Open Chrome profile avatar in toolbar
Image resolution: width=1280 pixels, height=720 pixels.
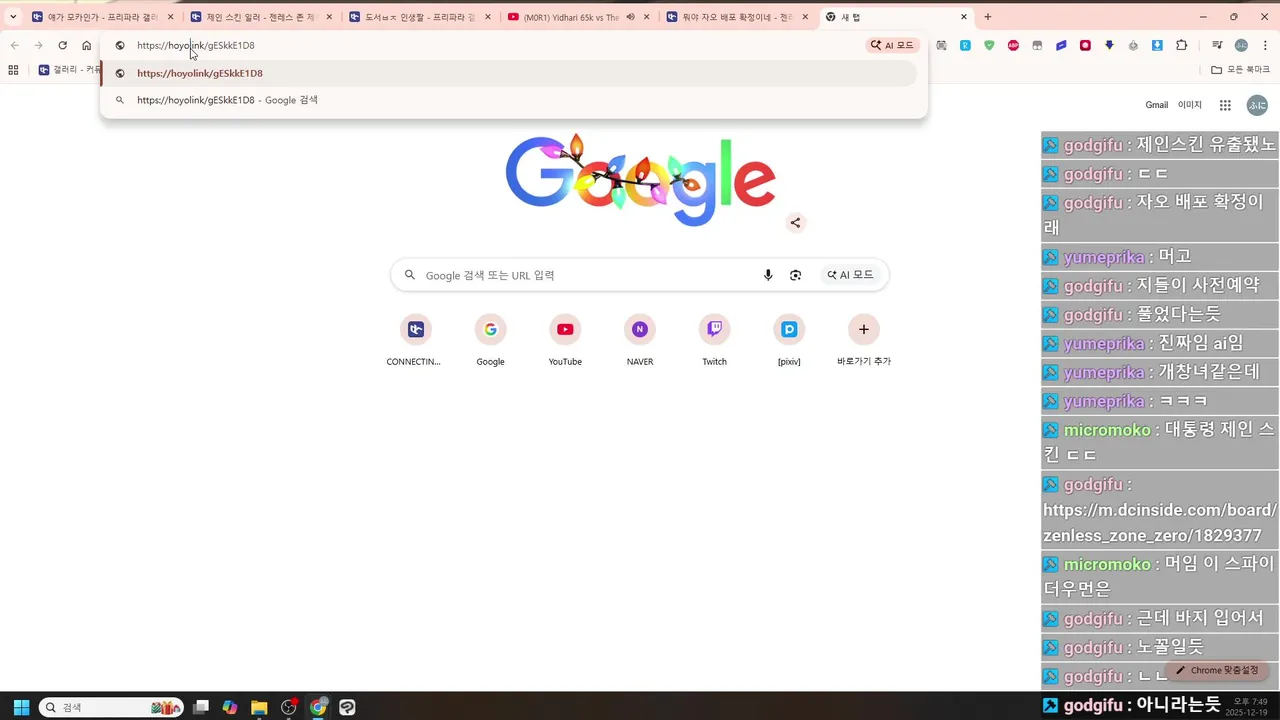1241,45
